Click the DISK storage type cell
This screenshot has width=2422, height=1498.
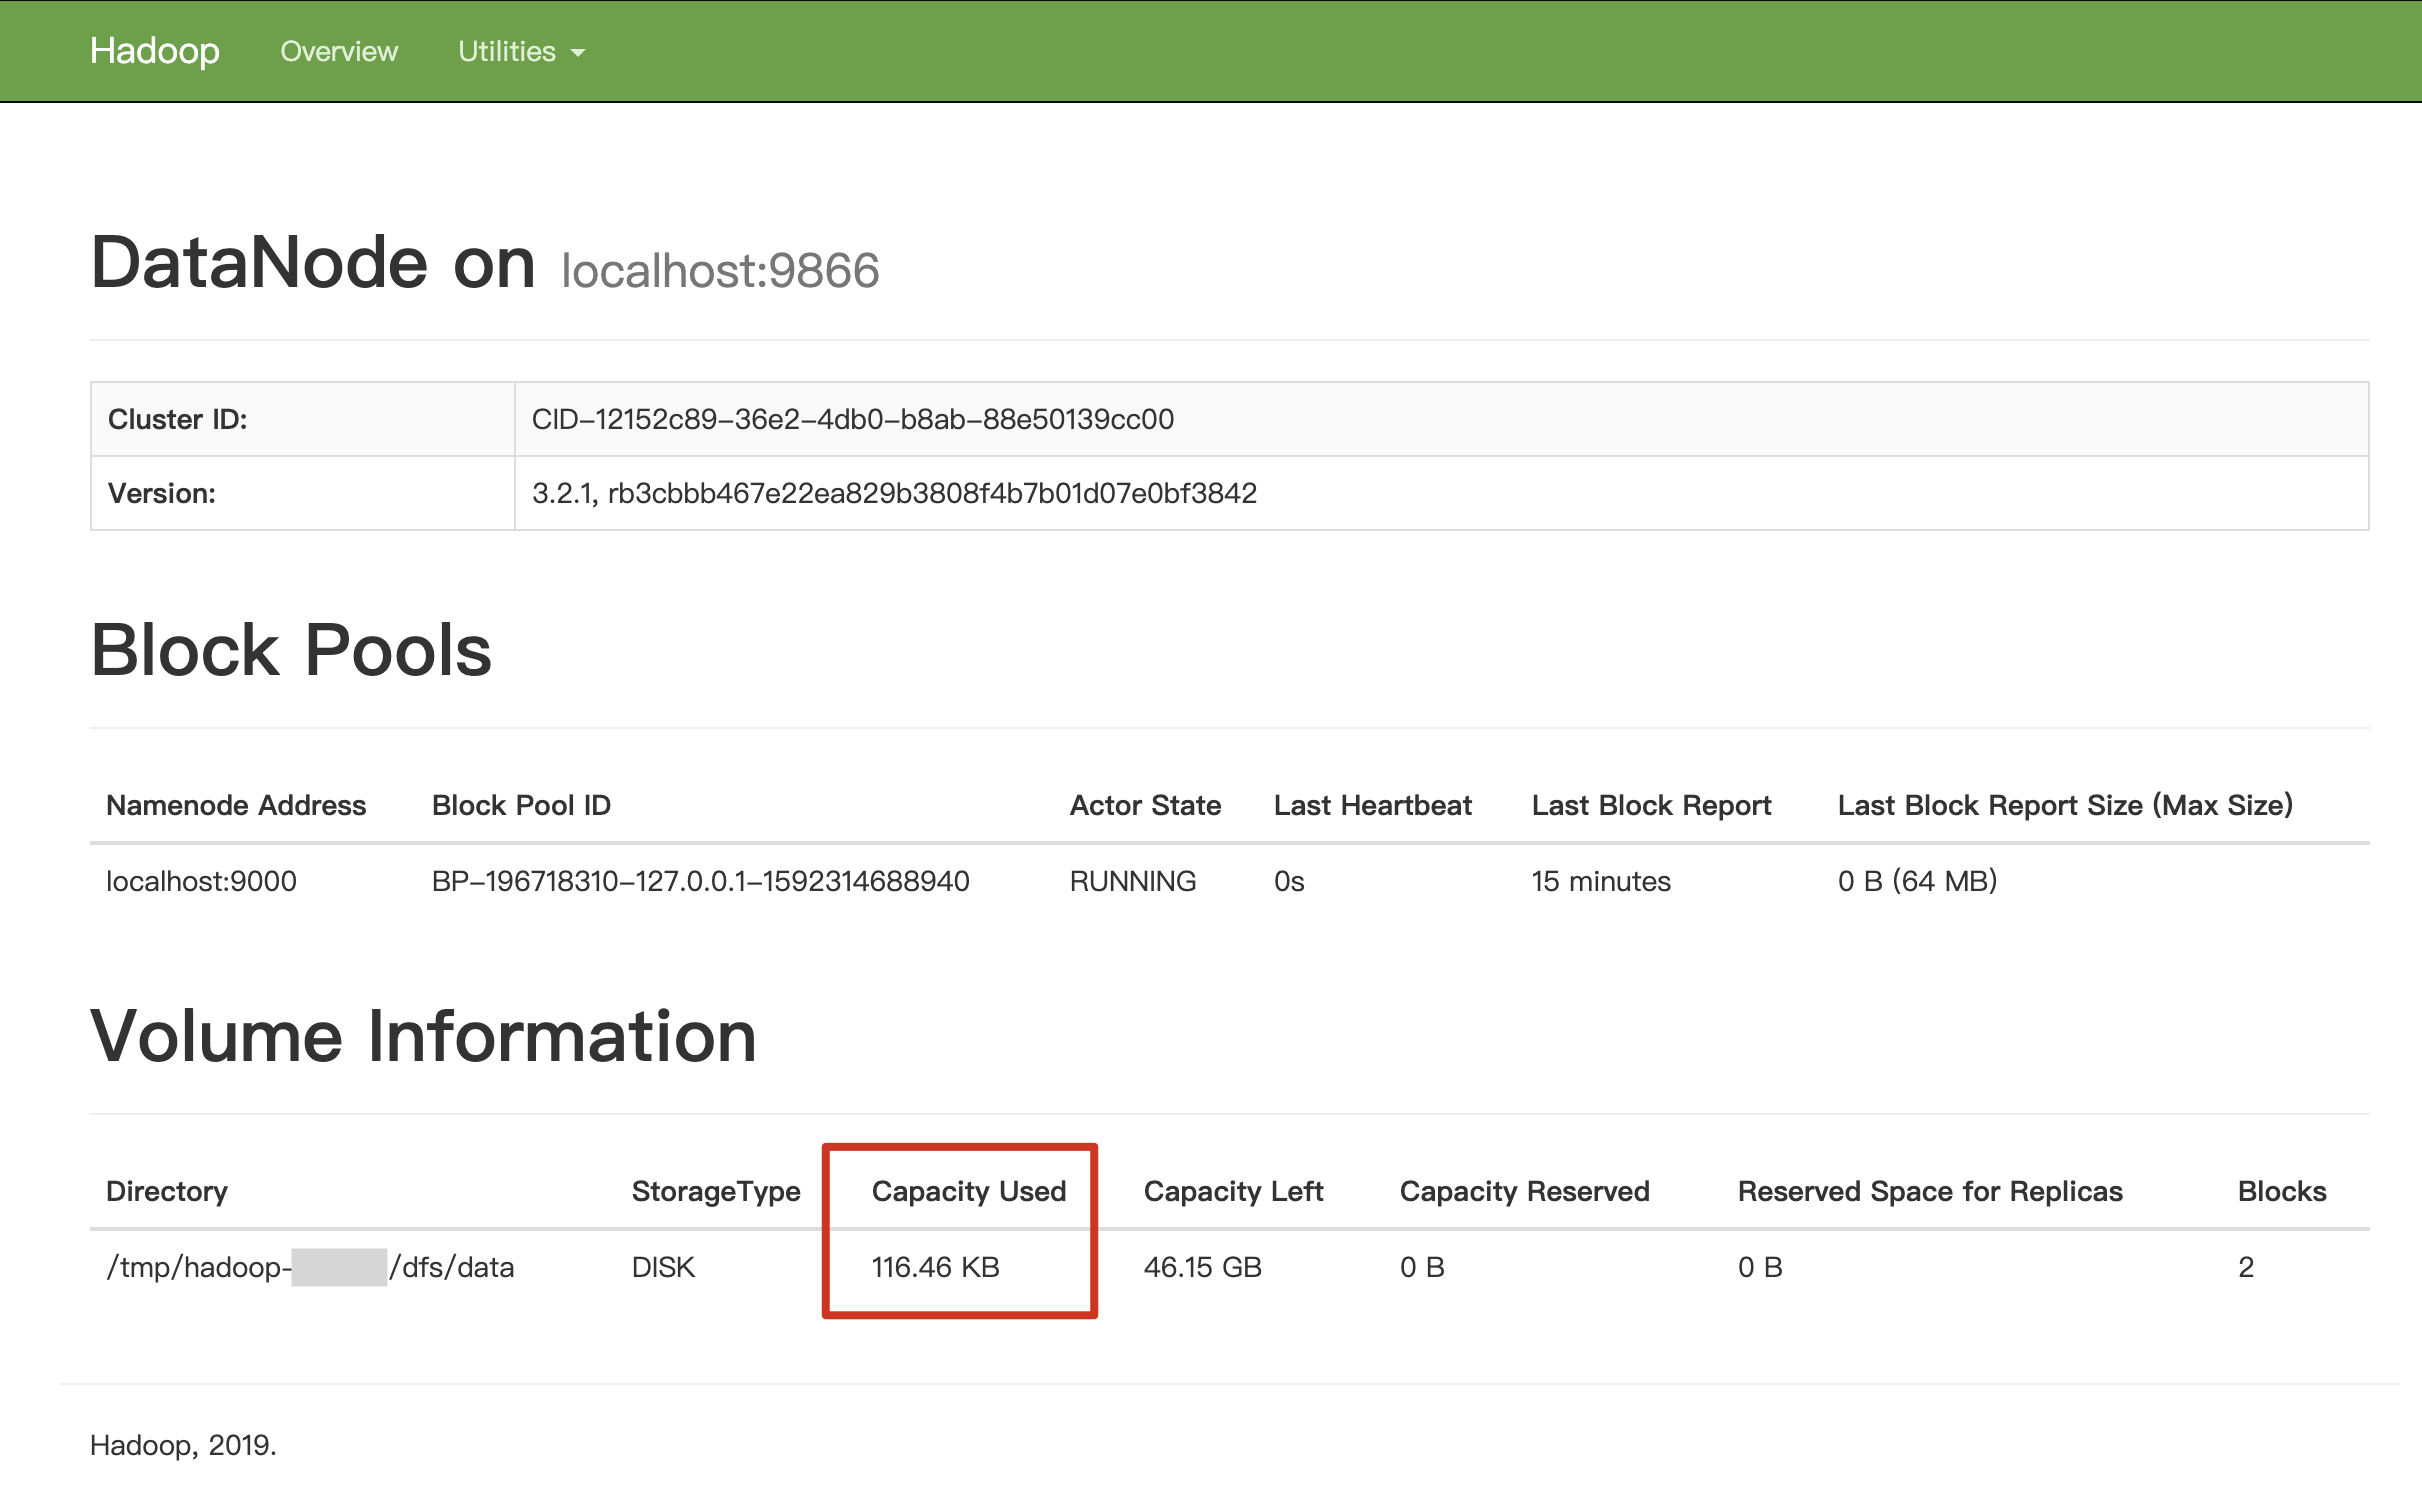tap(663, 1267)
